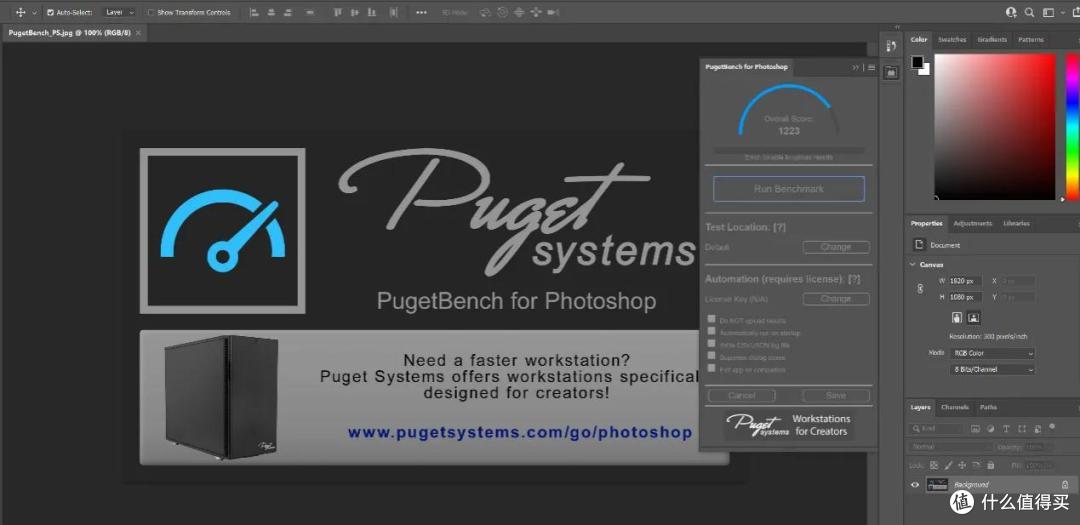The width and height of the screenshot is (1080, 525).
Task: Click the canvas height H field
Action: click(x=964, y=297)
